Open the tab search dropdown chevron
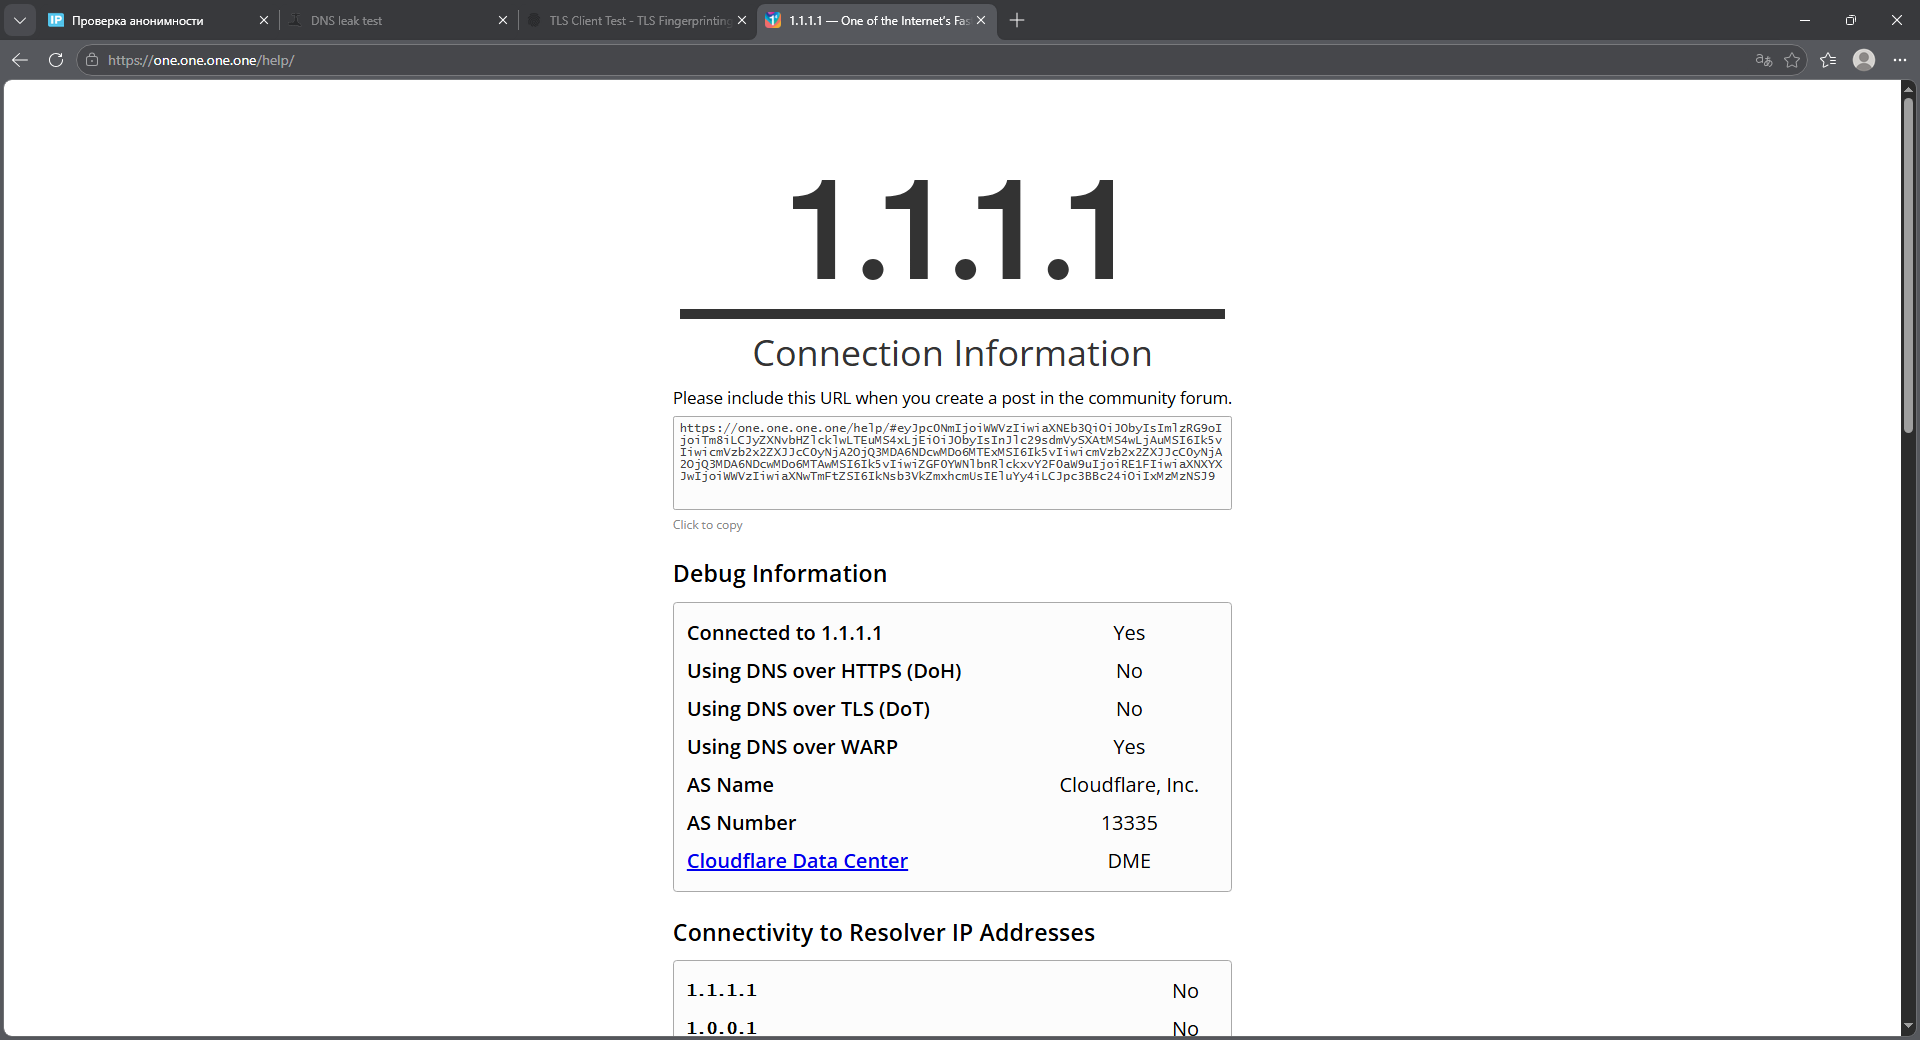The height and width of the screenshot is (1040, 1920). coord(20,20)
